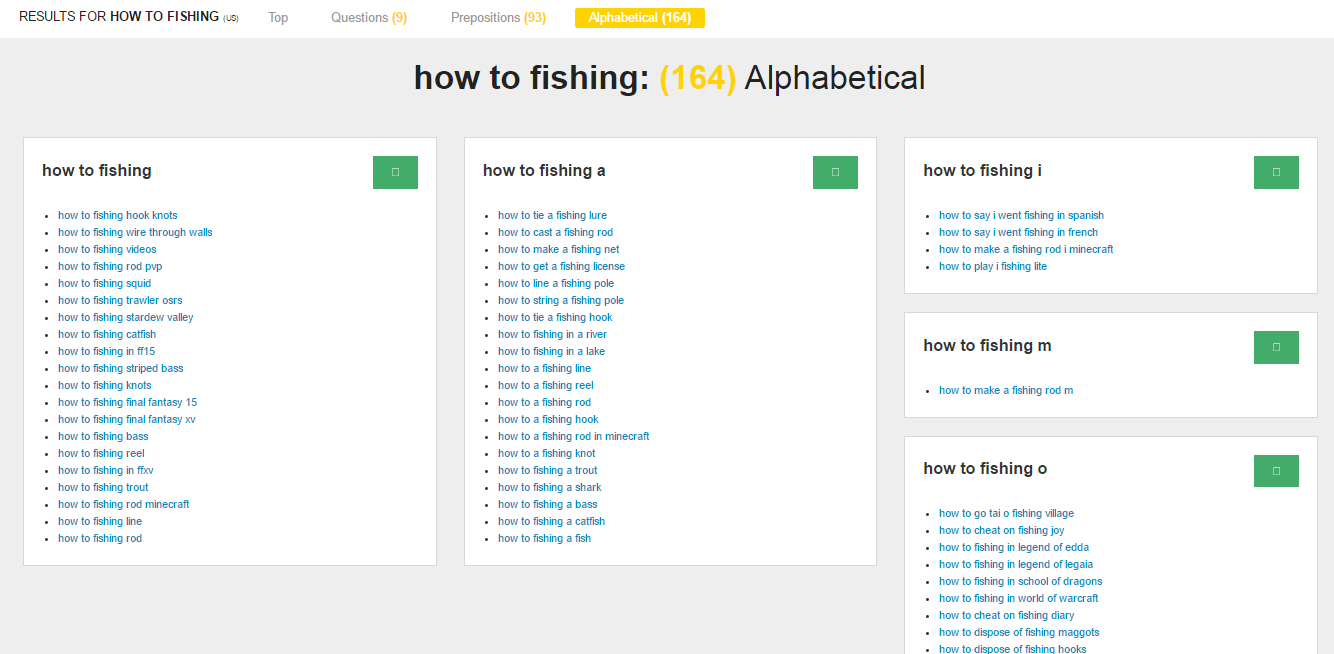
Task: Select 'how to fishing rod minecraft' link
Action: coord(124,504)
